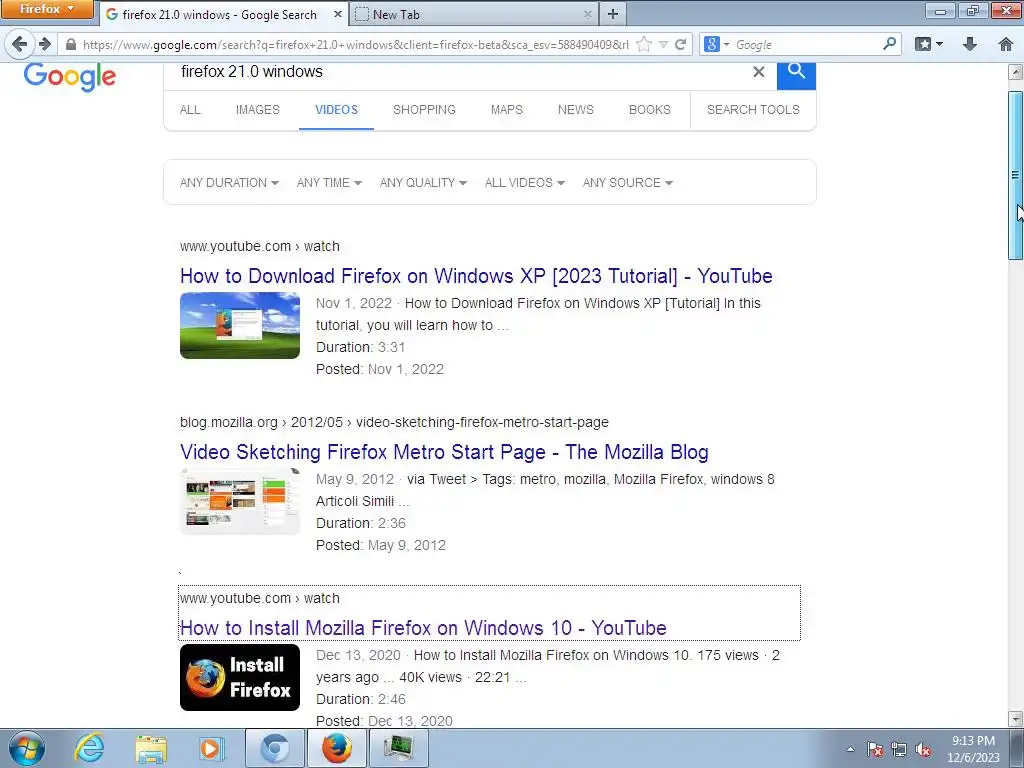Switch to MAPS results tab
1024x768 pixels.
click(507, 110)
